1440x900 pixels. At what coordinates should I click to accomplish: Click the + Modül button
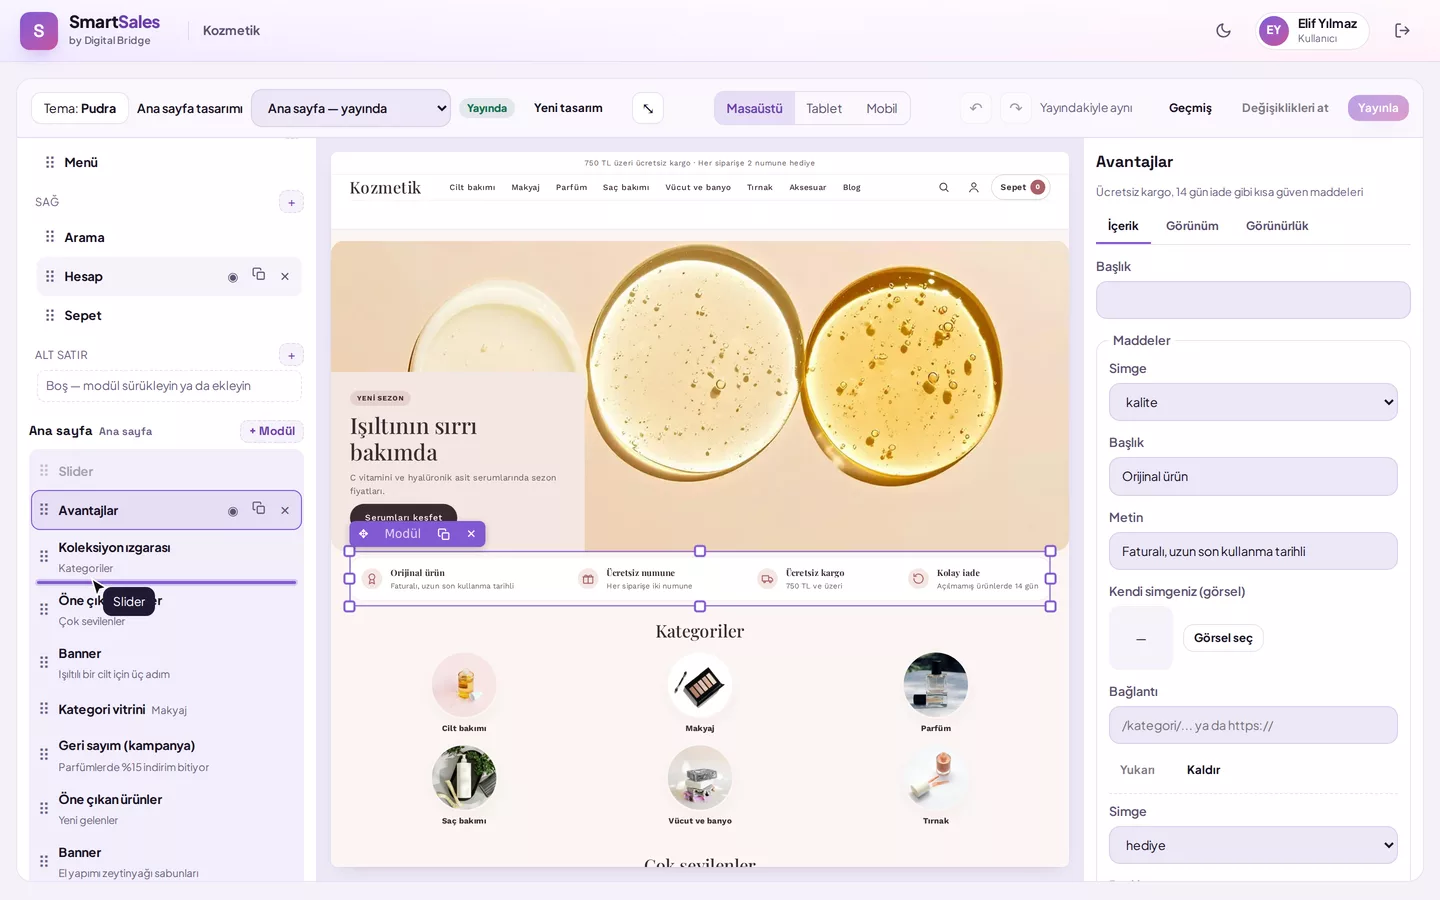click(272, 431)
